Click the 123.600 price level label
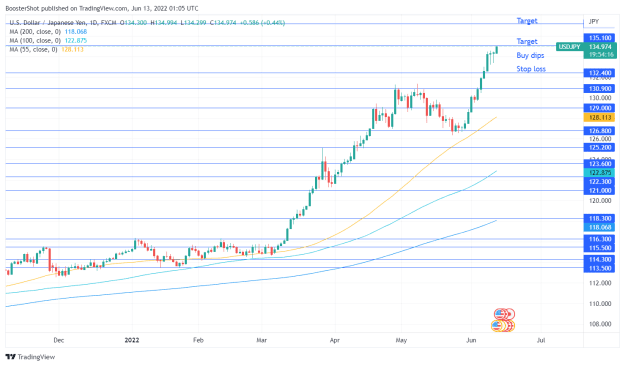Image resolution: width=625 pixels, height=366 pixels. (x=599, y=163)
